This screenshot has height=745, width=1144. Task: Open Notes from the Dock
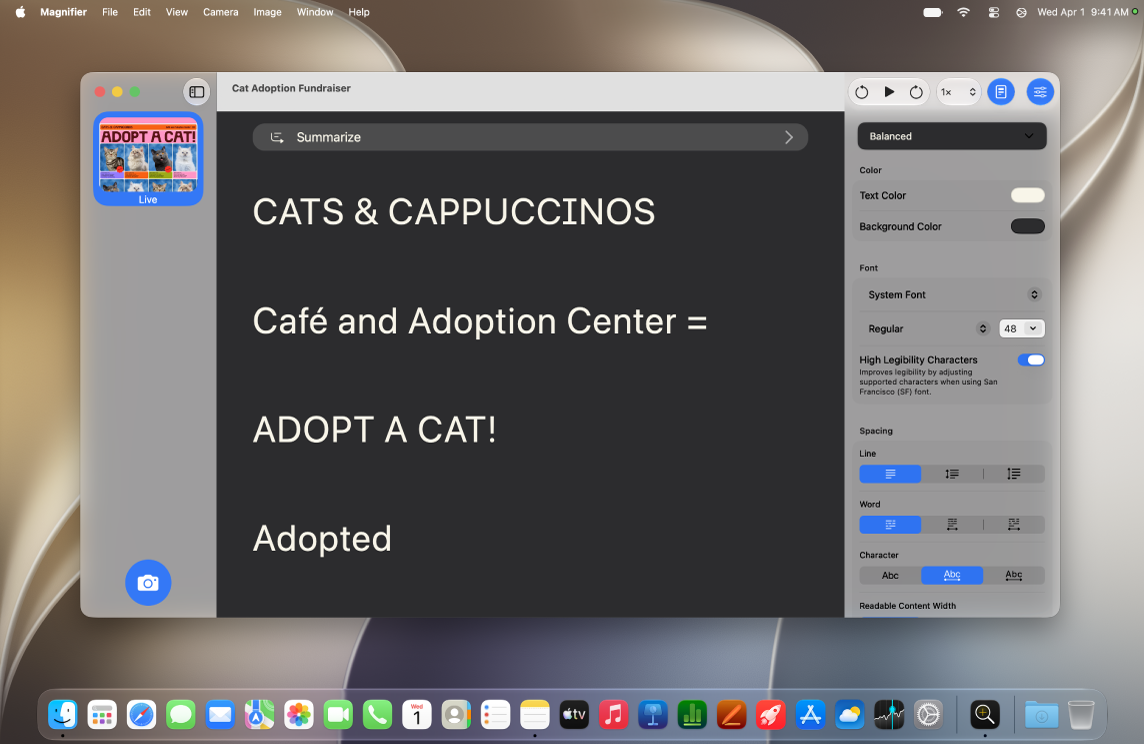point(535,714)
